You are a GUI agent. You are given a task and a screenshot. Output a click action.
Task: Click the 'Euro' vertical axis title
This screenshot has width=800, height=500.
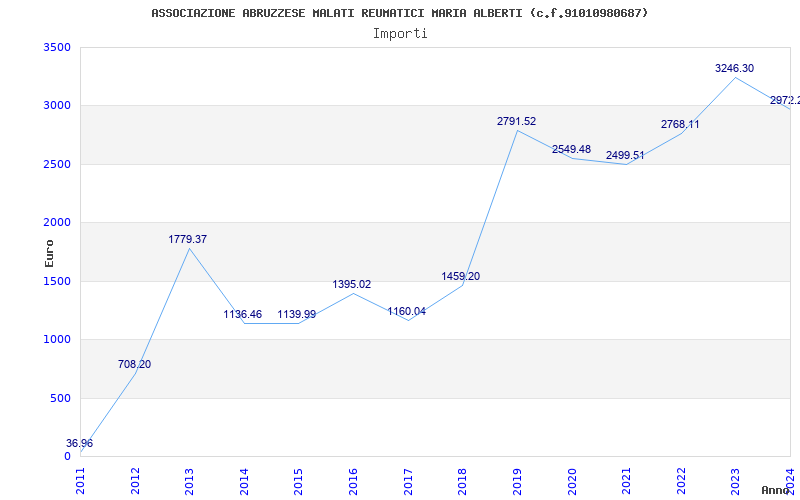coord(49,253)
